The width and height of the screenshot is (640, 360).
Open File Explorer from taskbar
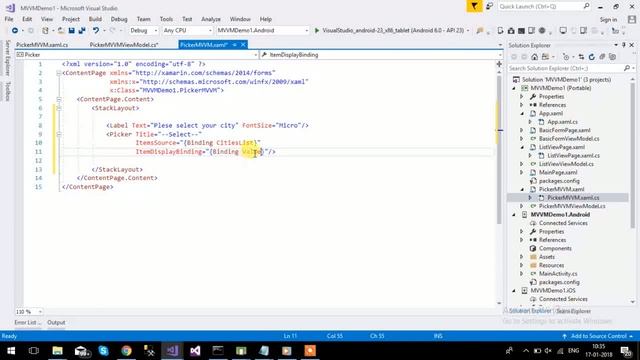pyautogui.click(x=58, y=351)
